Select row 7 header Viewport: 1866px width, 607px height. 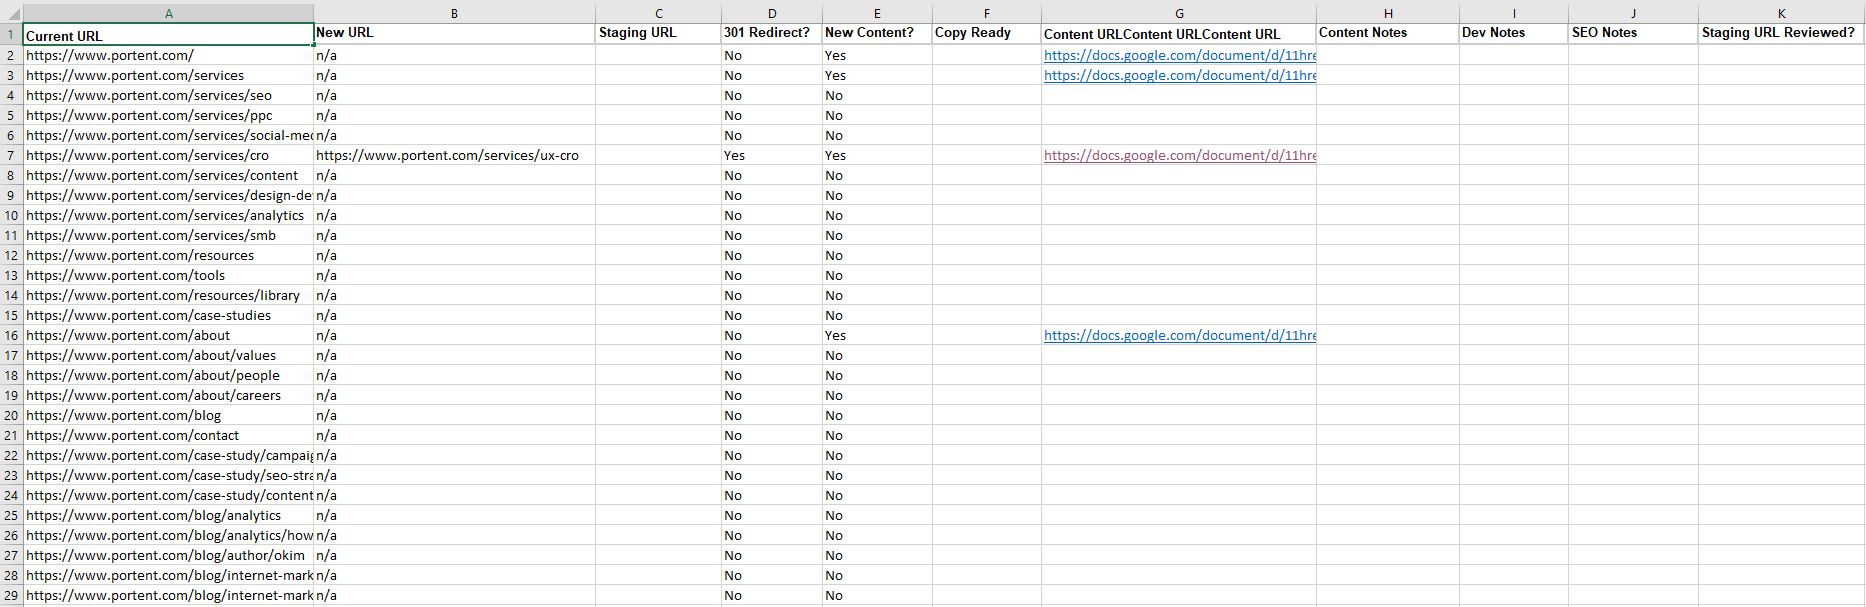[x=11, y=155]
